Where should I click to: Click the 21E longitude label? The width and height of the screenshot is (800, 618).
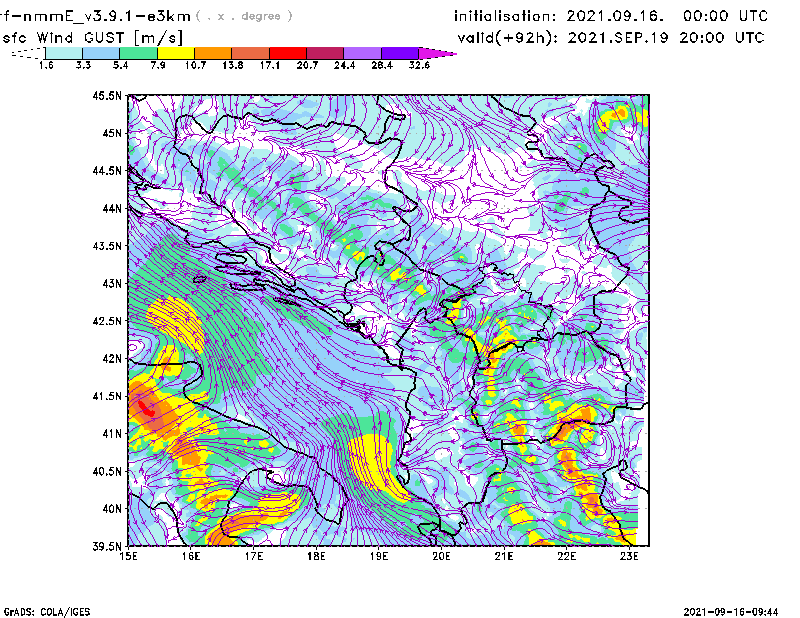point(504,556)
